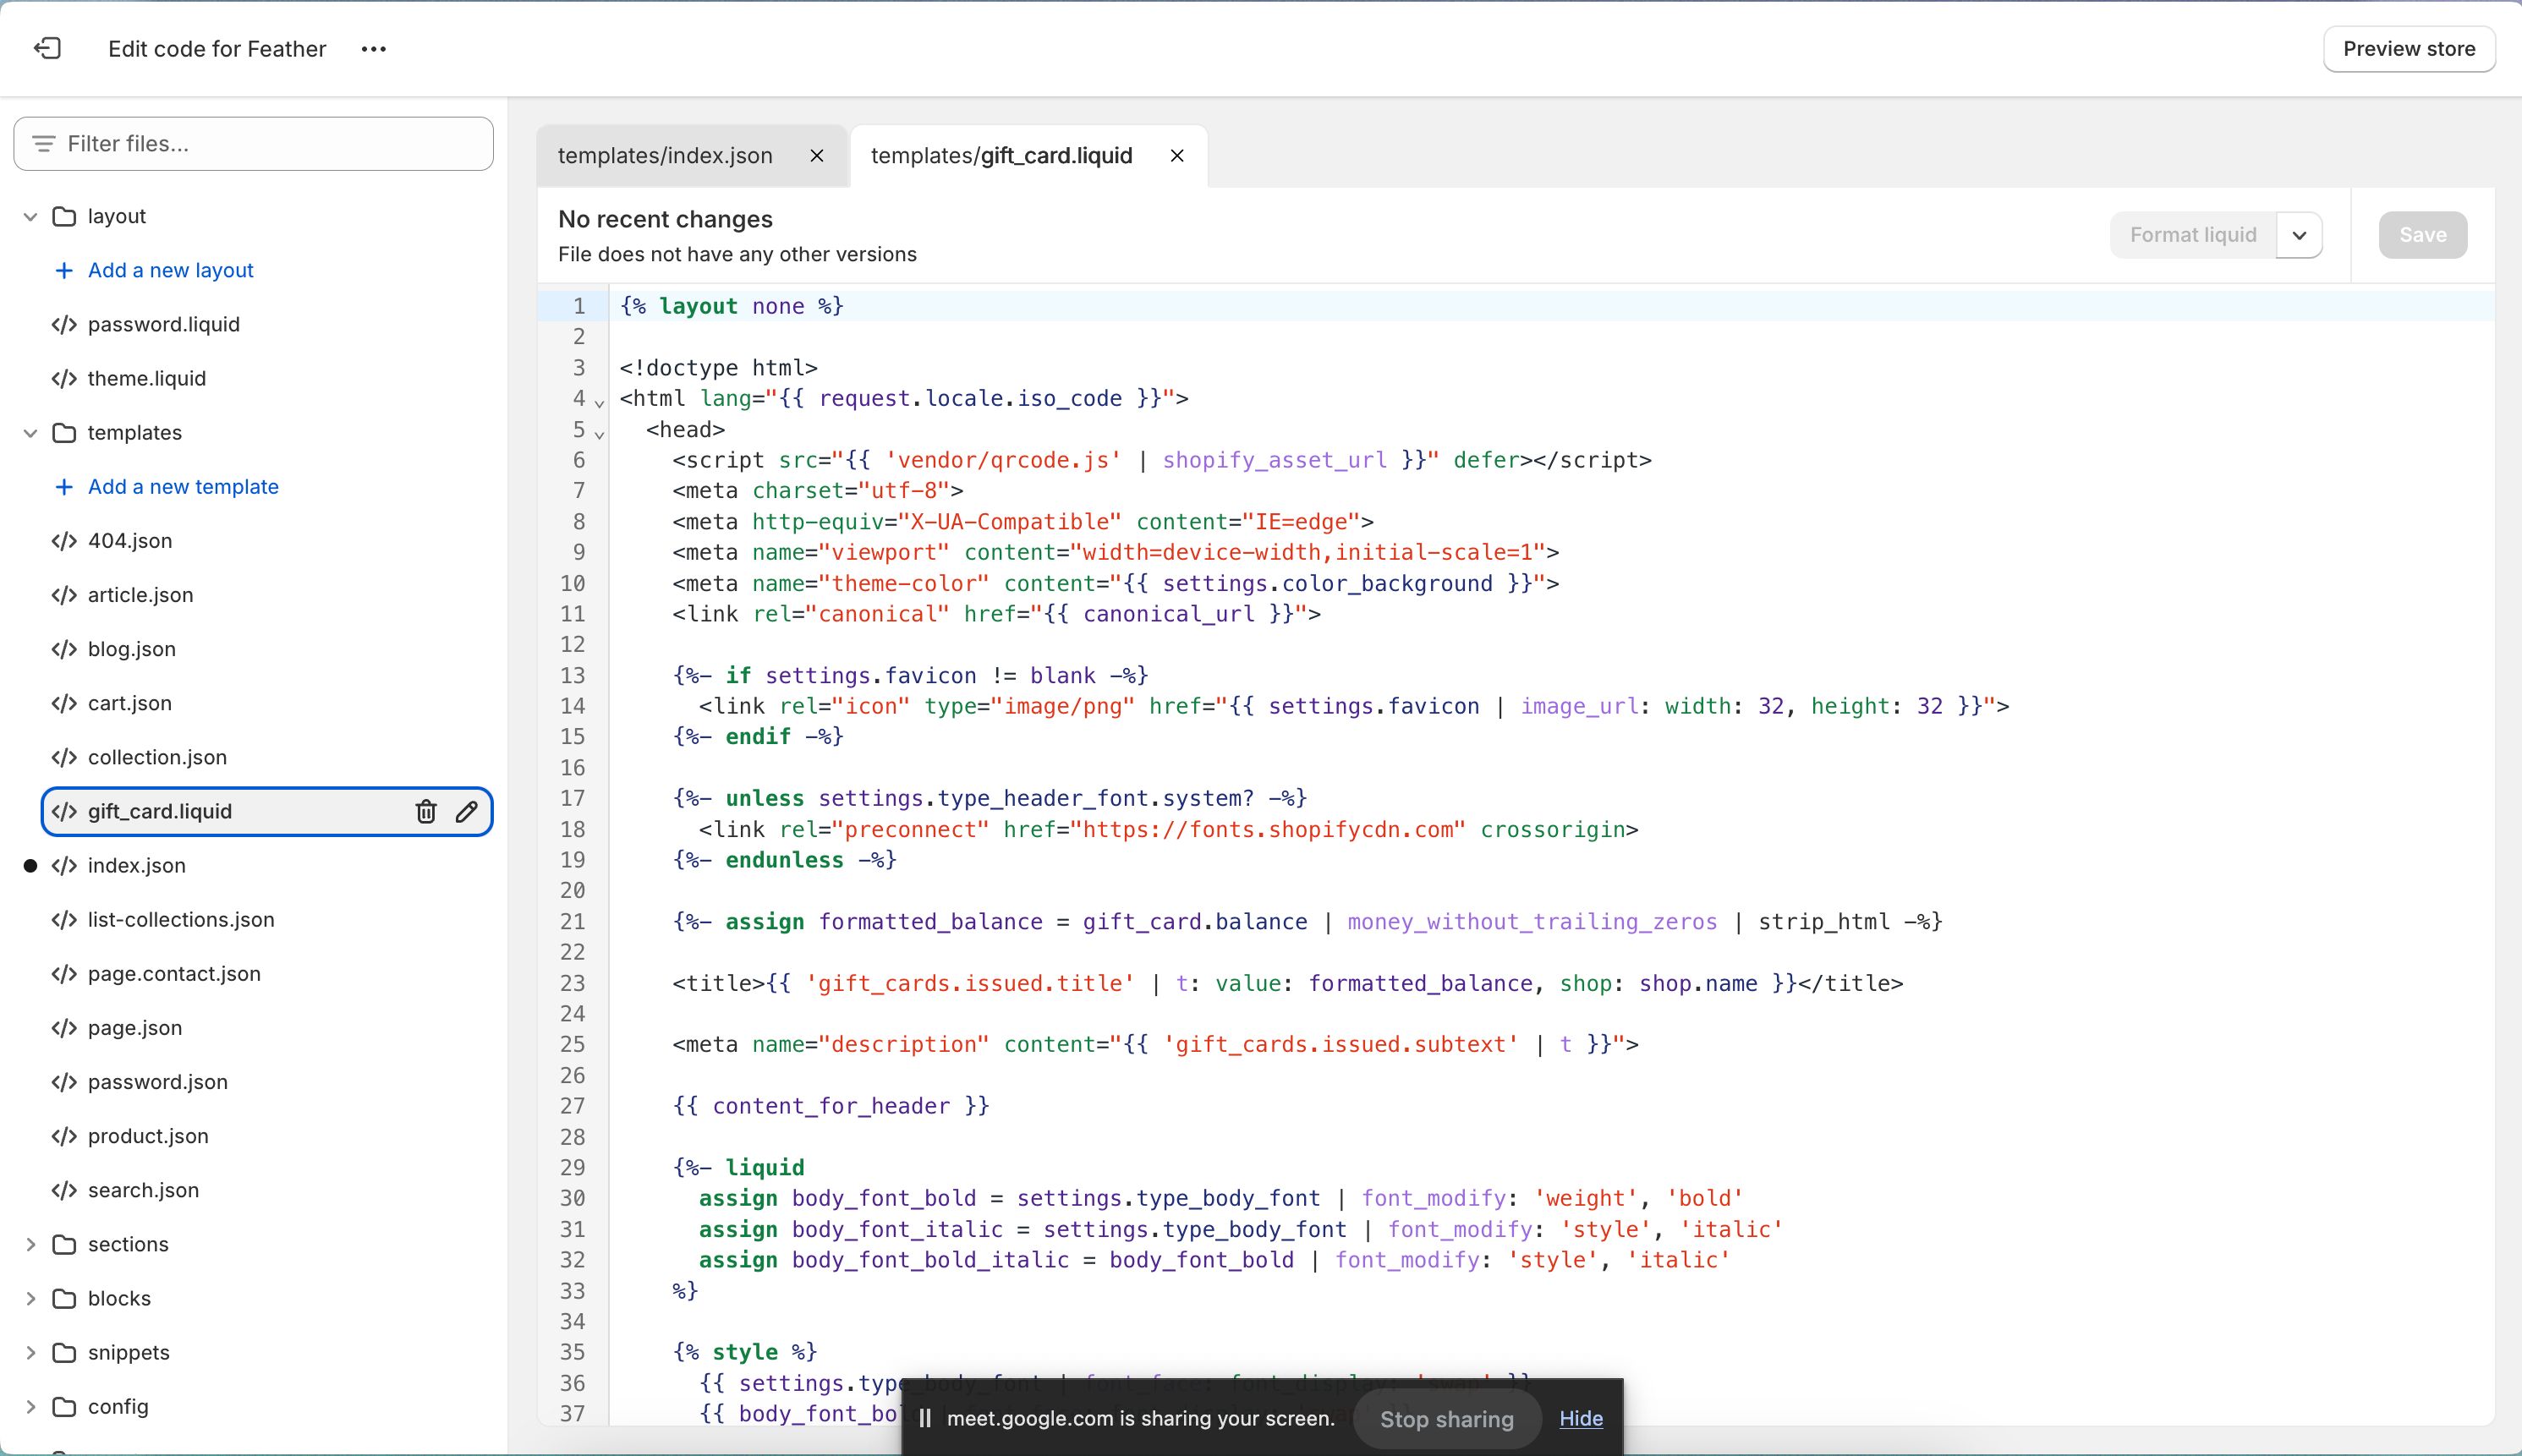Click line number 1 in editor gutter
The image size is (2522, 1456).
coord(578,306)
